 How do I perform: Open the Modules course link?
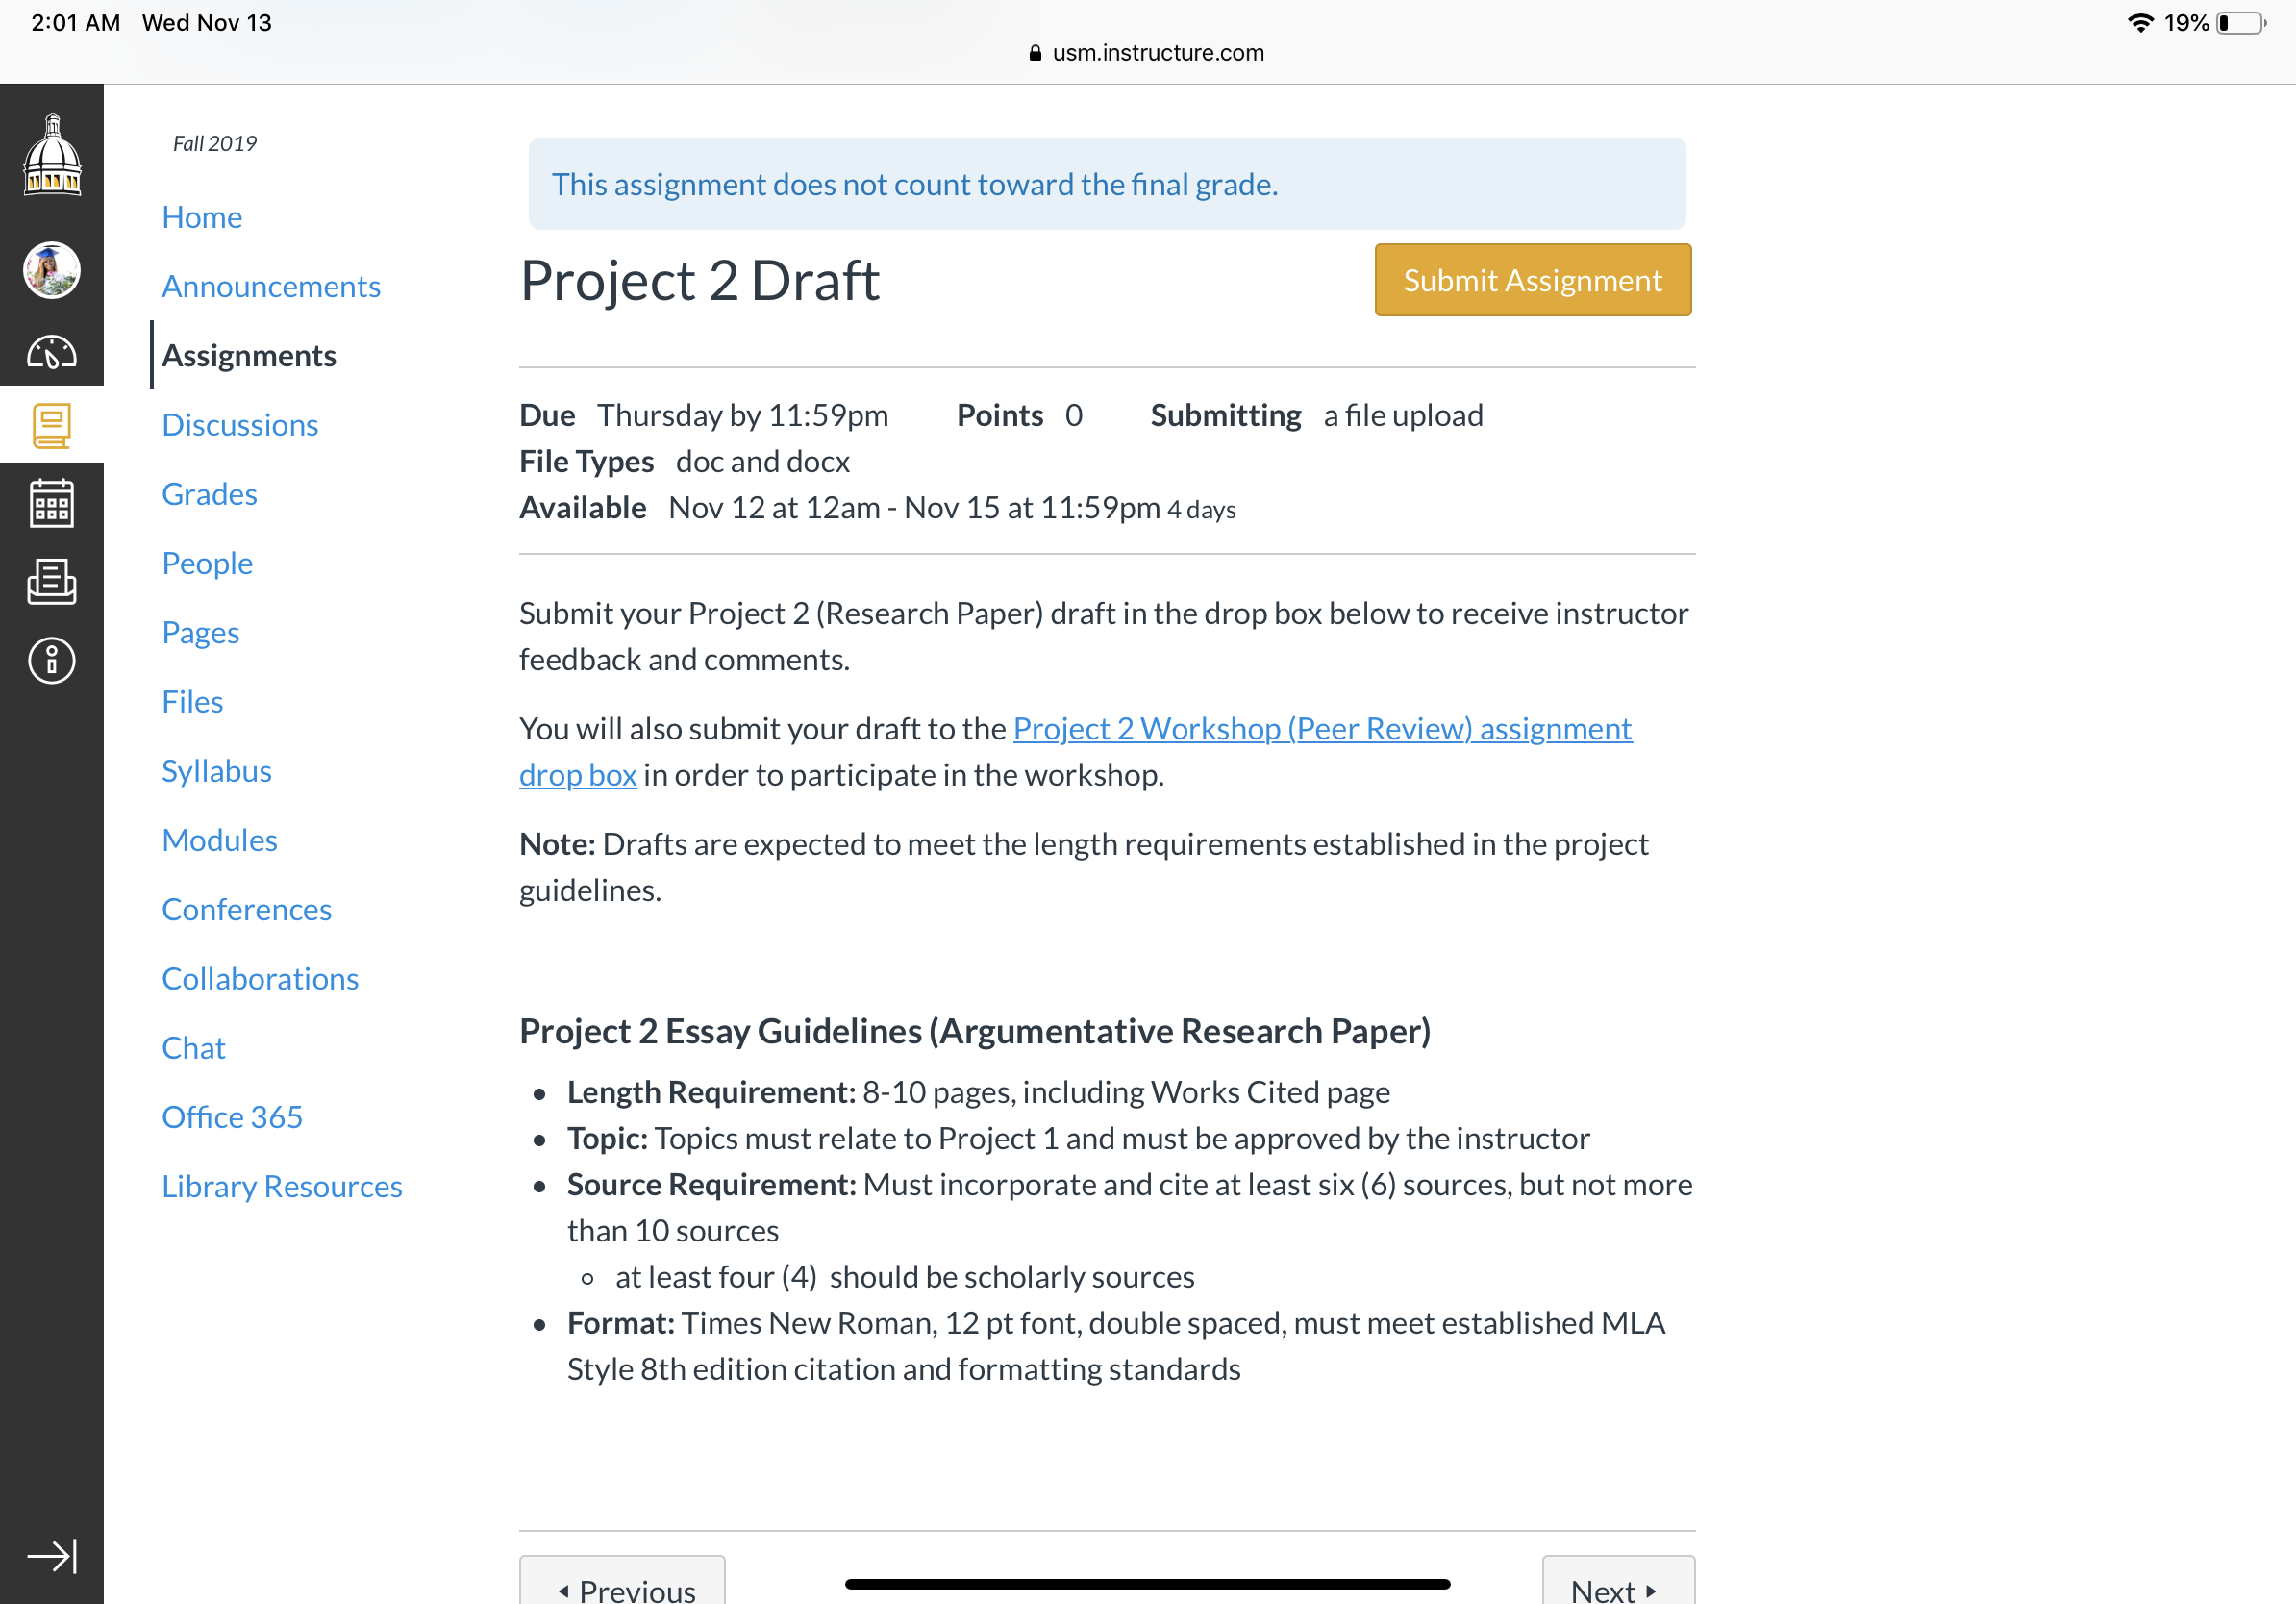coord(220,840)
